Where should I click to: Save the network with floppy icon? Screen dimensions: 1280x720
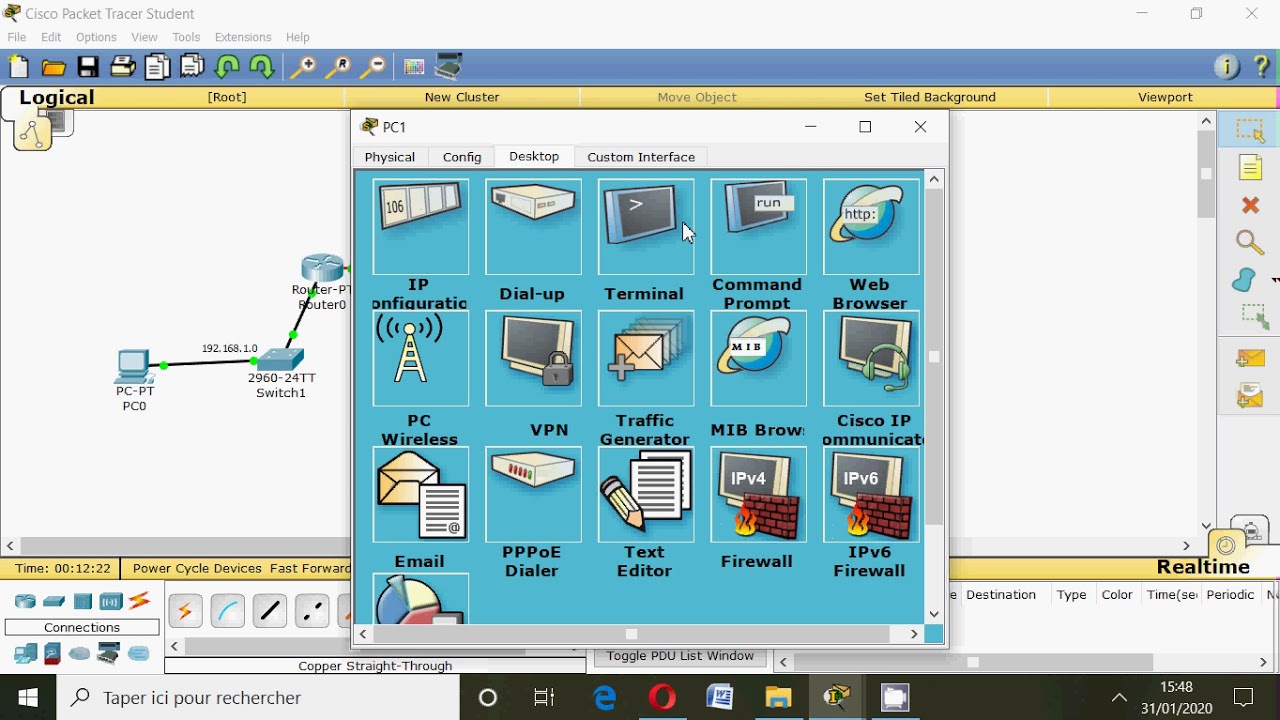coord(88,67)
